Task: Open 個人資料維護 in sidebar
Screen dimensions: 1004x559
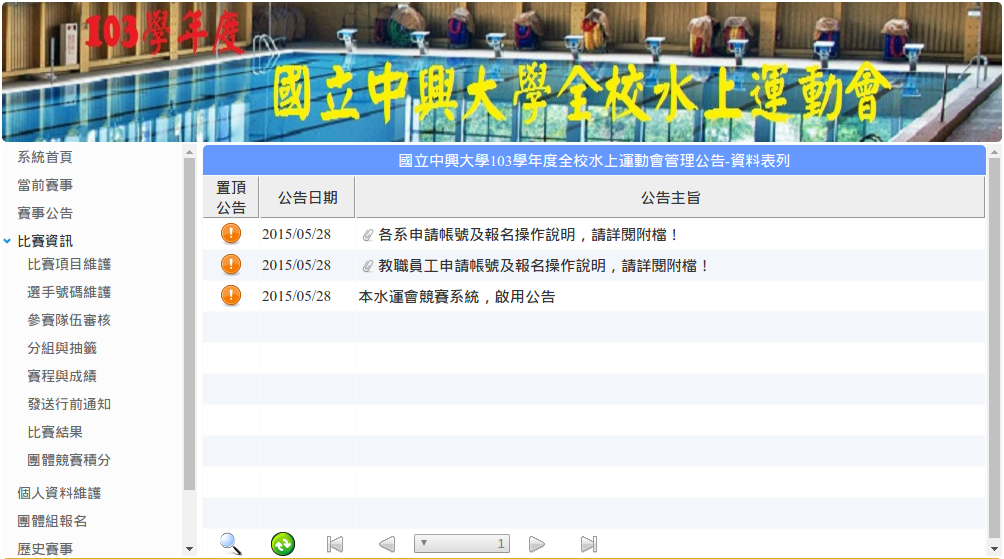Action: point(59,493)
